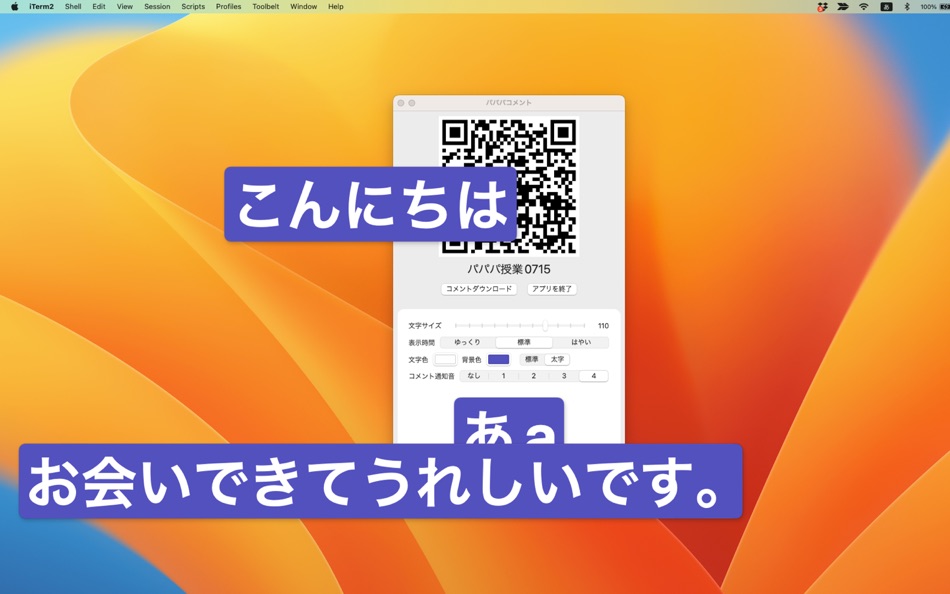Screen dimensions: 950x594
Task: Click the 表示時間 label
Action: (421, 342)
